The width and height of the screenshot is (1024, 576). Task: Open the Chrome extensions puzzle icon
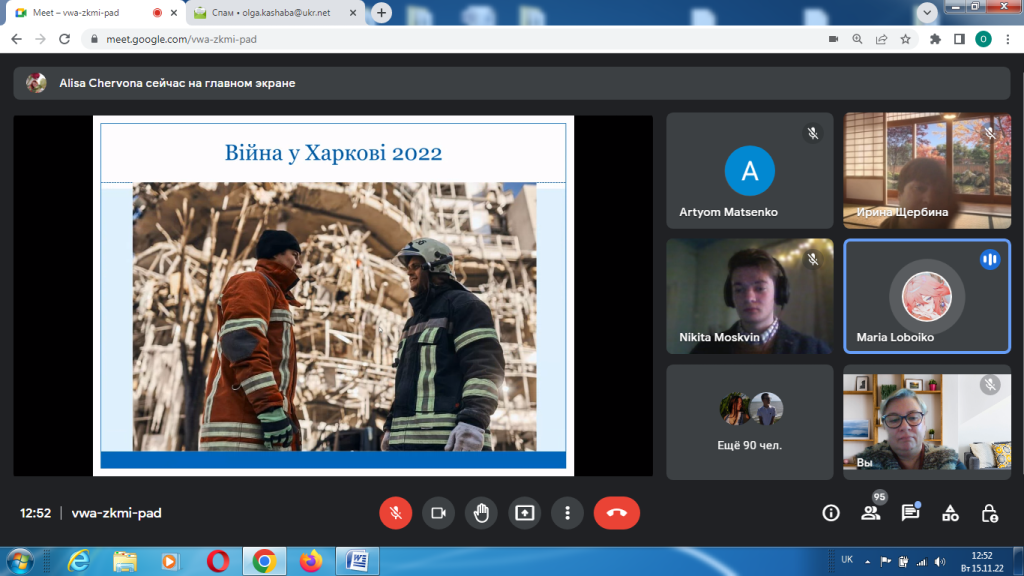935,39
